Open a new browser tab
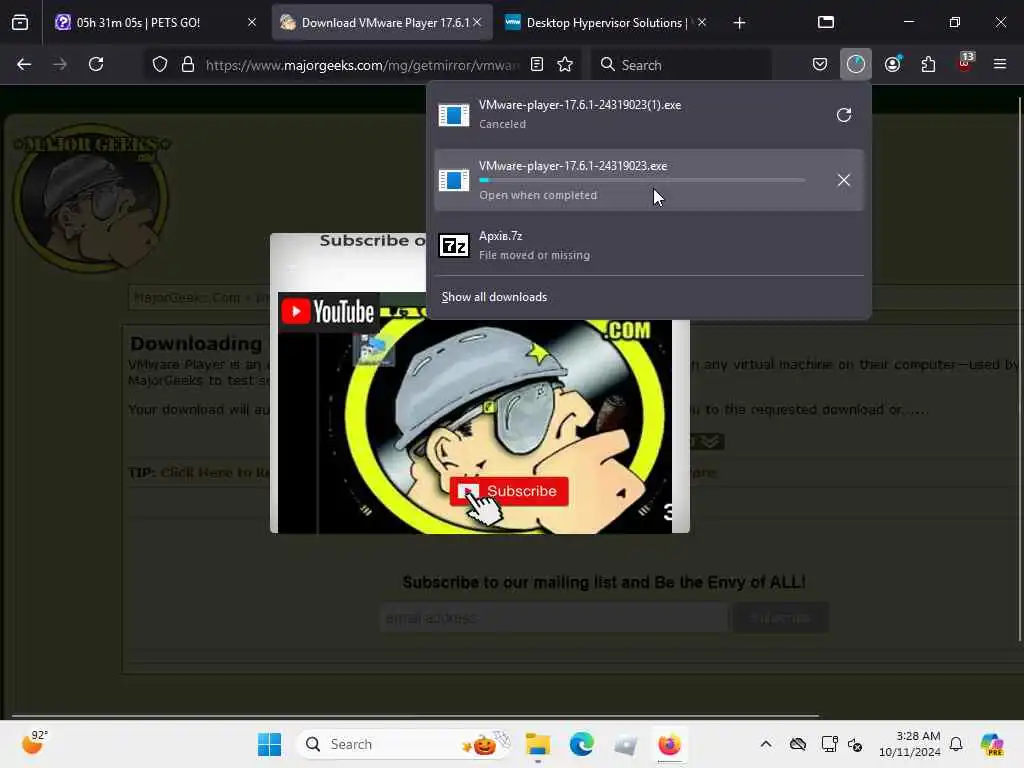This screenshot has width=1024, height=768. coord(739,23)
